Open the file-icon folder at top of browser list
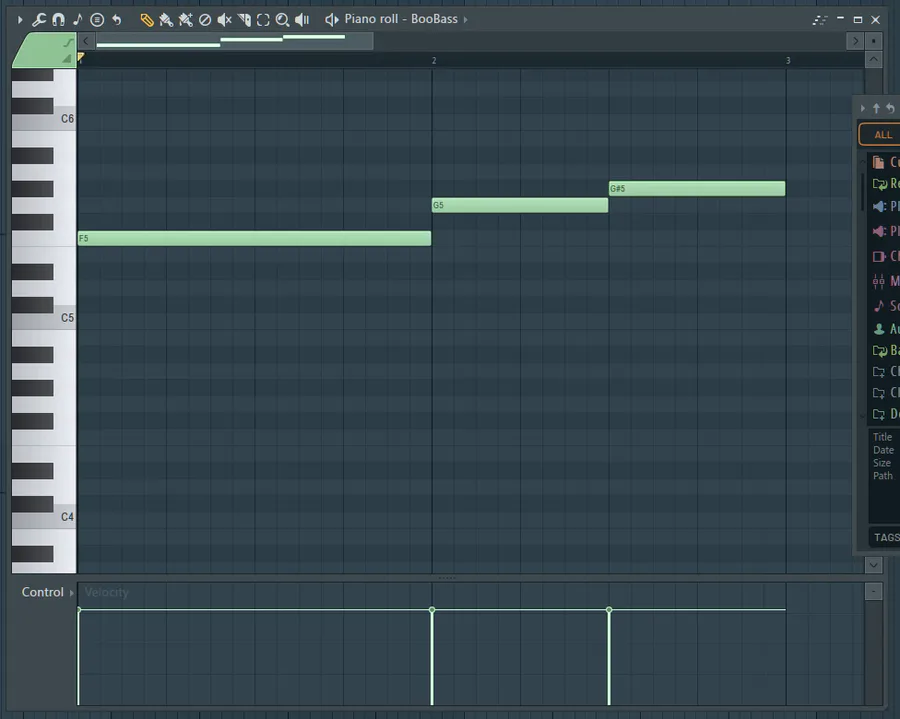The width and height of the screenshot is (900, 719). point(879,162)
